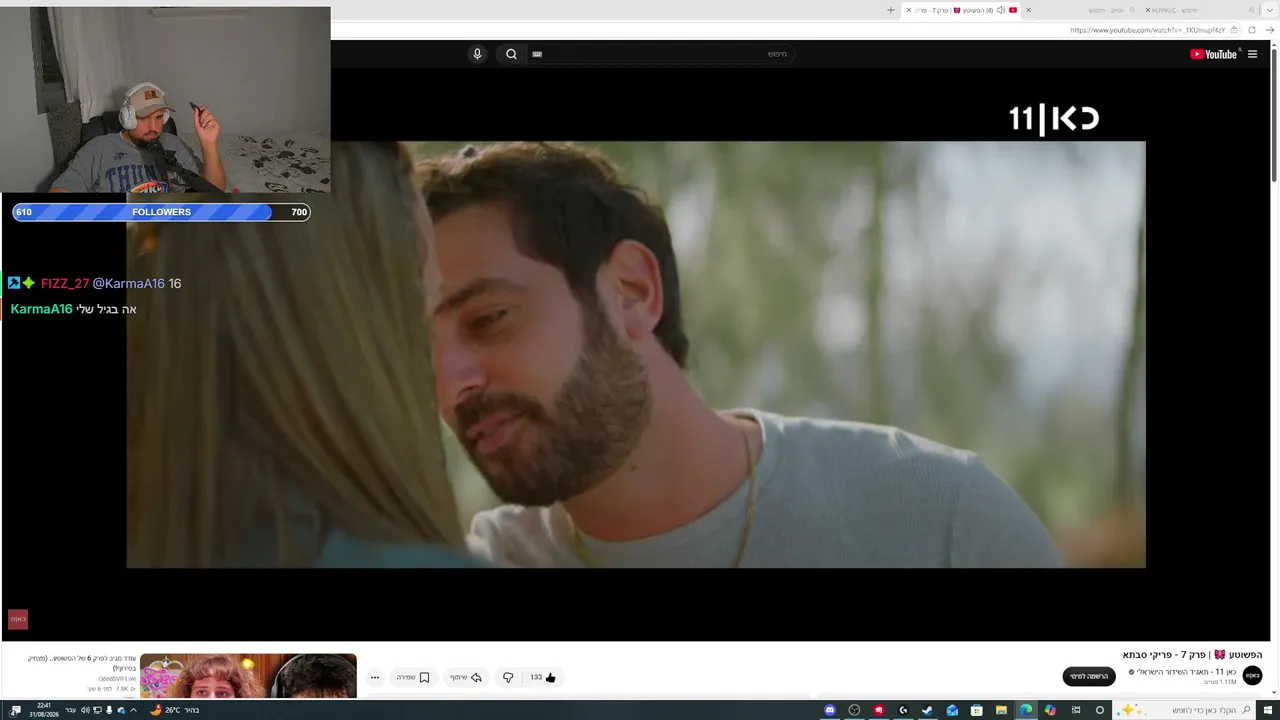Share the video via the share button

pyautogui.click(x=466, y=677)
